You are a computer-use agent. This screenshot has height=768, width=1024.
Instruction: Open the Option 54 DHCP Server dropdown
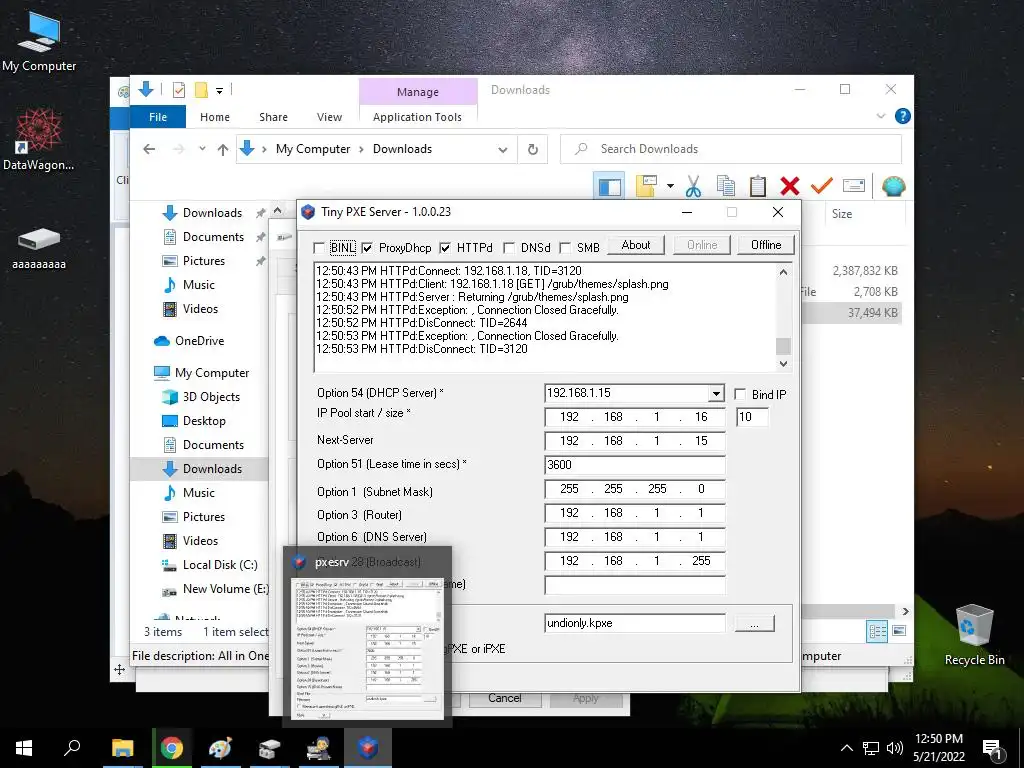click(716, 393)
